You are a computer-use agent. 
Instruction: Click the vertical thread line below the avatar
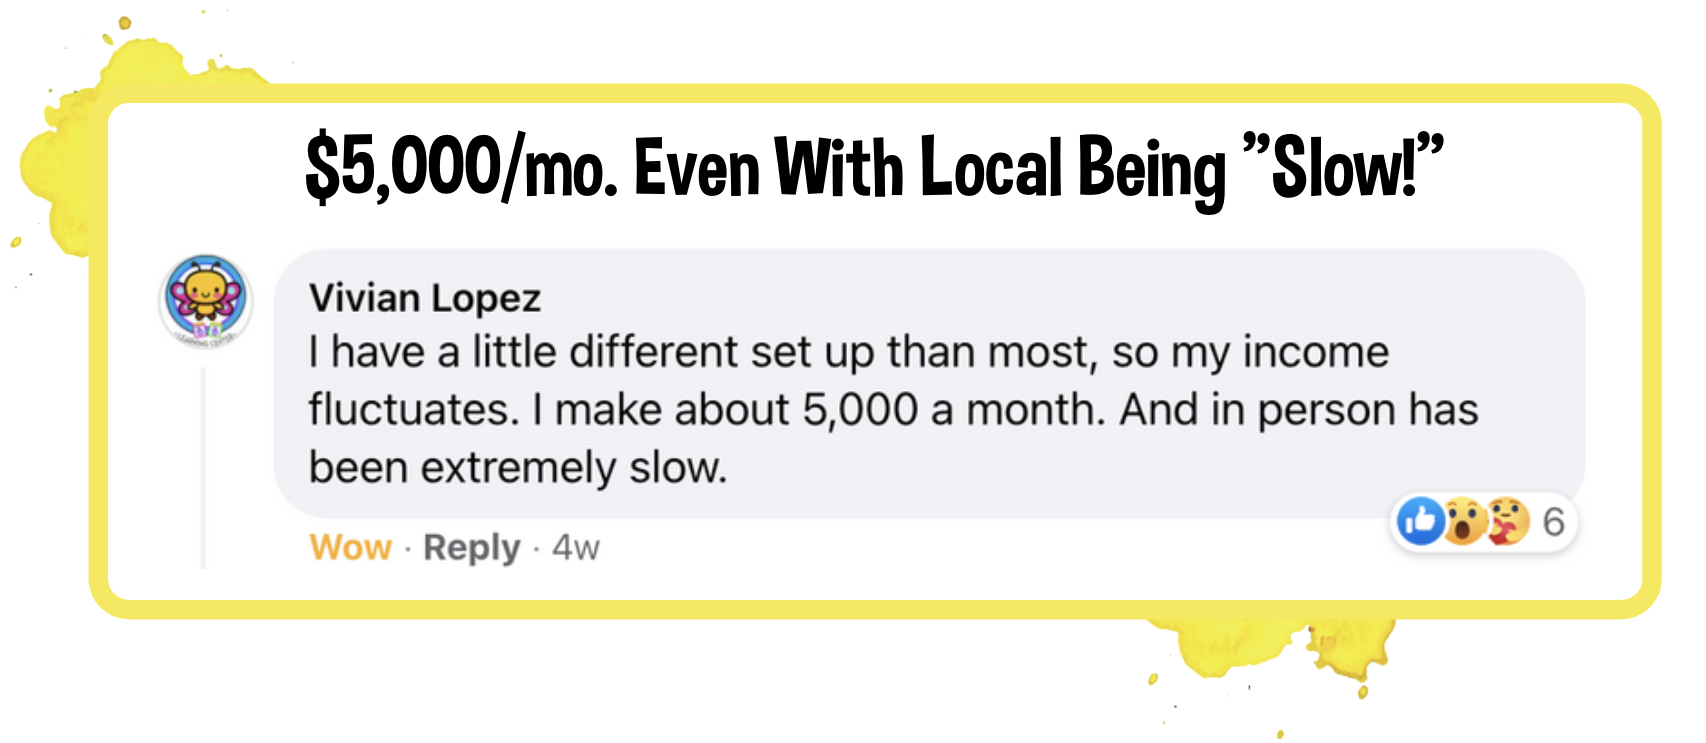[204, 467]
